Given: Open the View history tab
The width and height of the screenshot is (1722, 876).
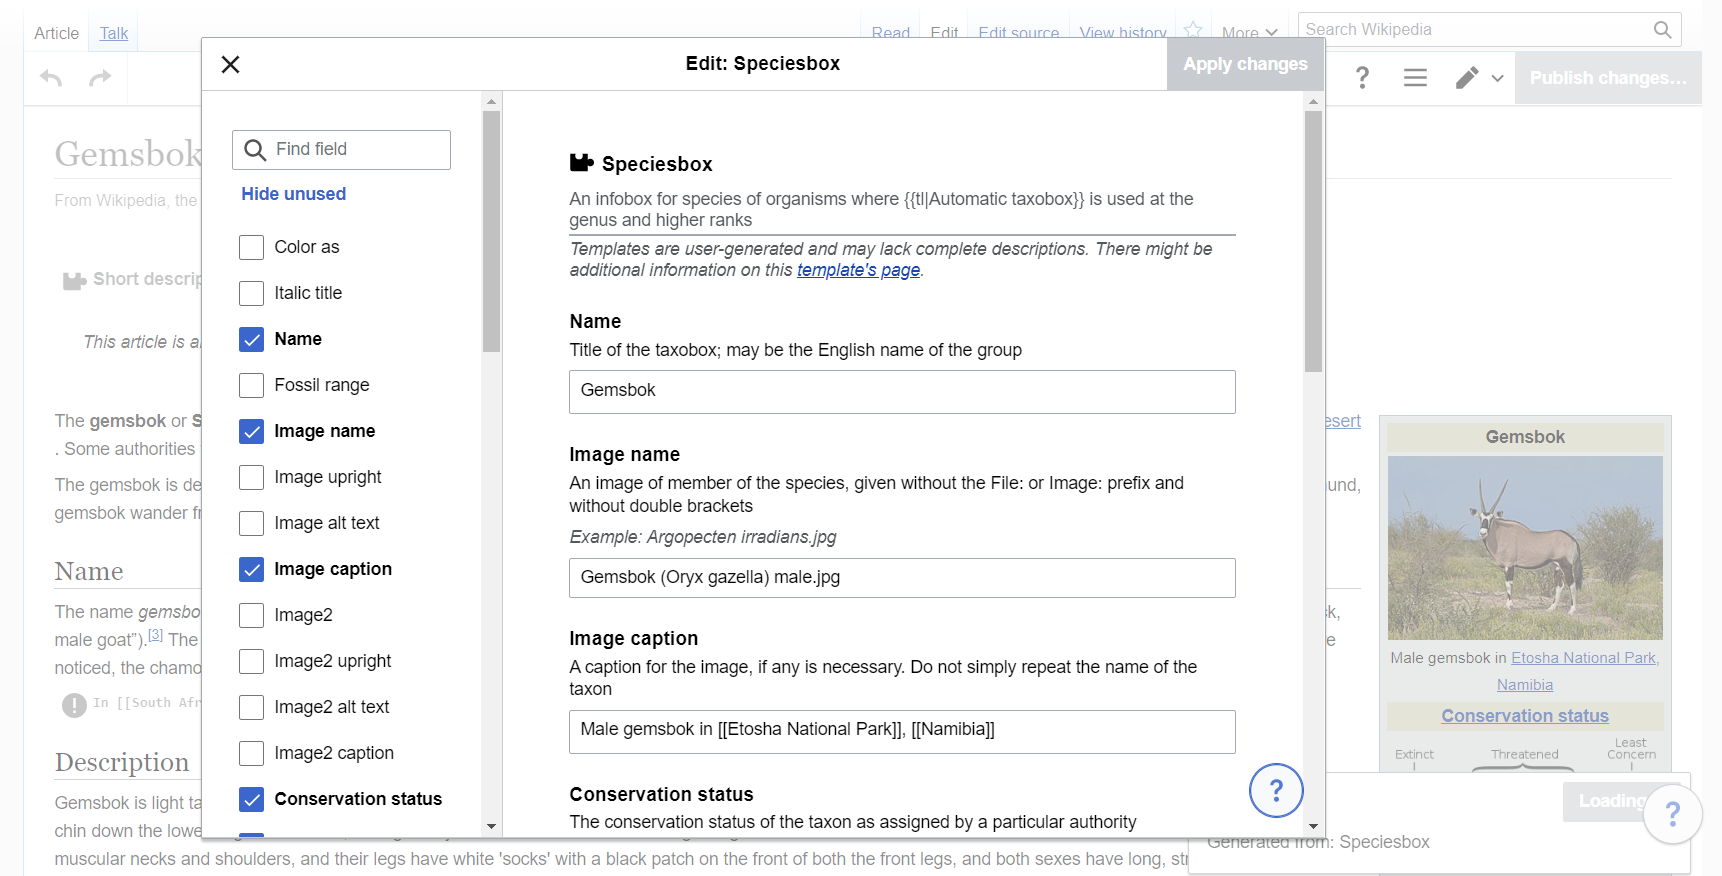Looking at the screenshot, I should [x=1122, y=33].
